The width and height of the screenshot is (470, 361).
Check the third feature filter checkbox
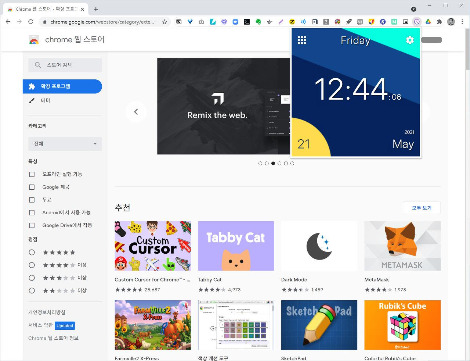coord(32,200)
